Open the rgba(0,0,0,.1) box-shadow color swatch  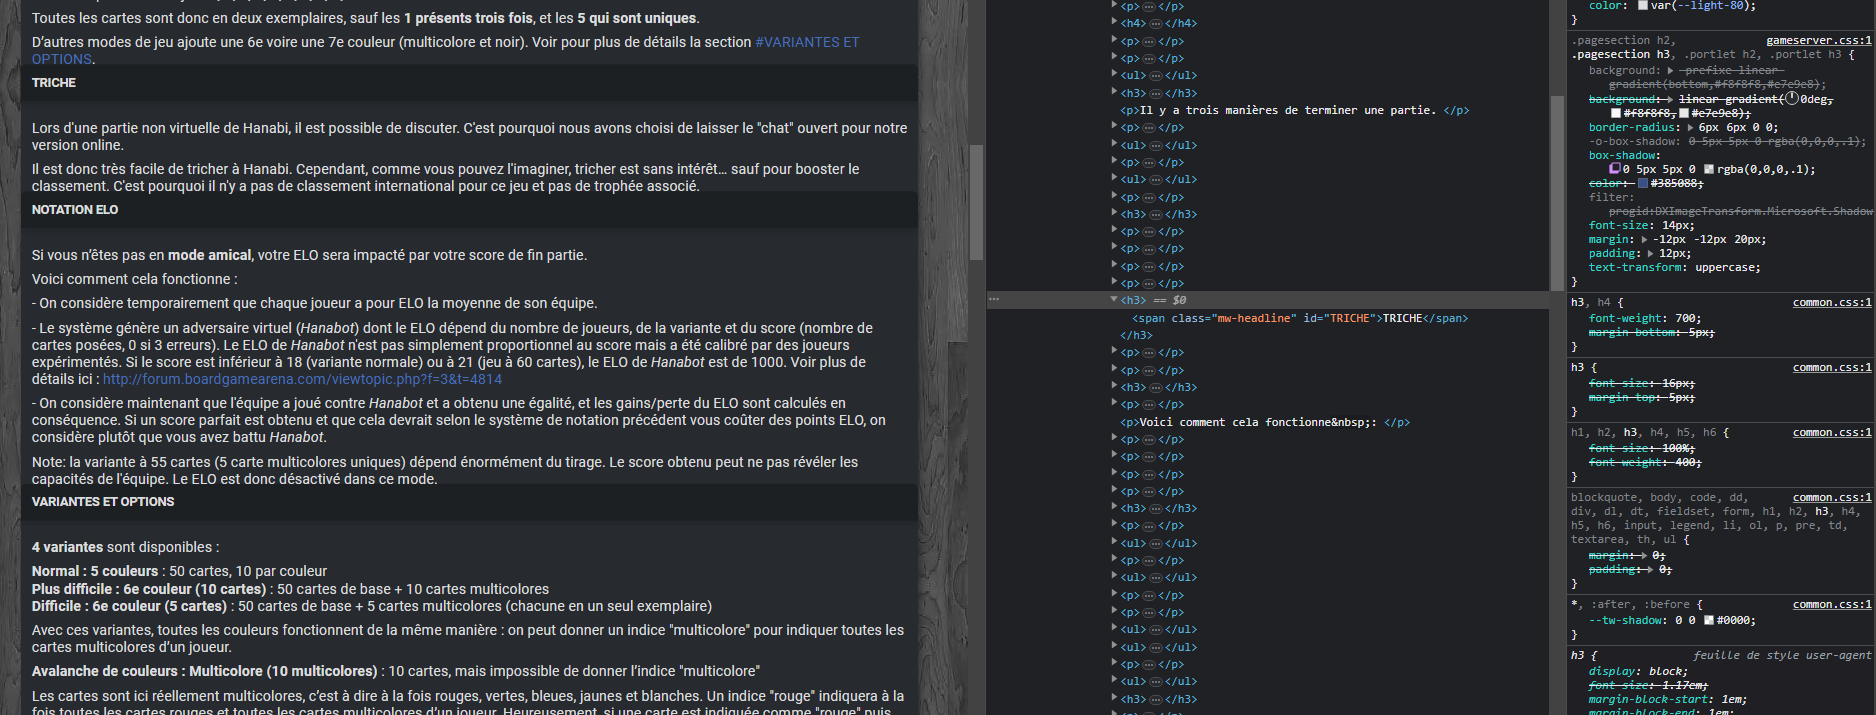(1708, 169)
